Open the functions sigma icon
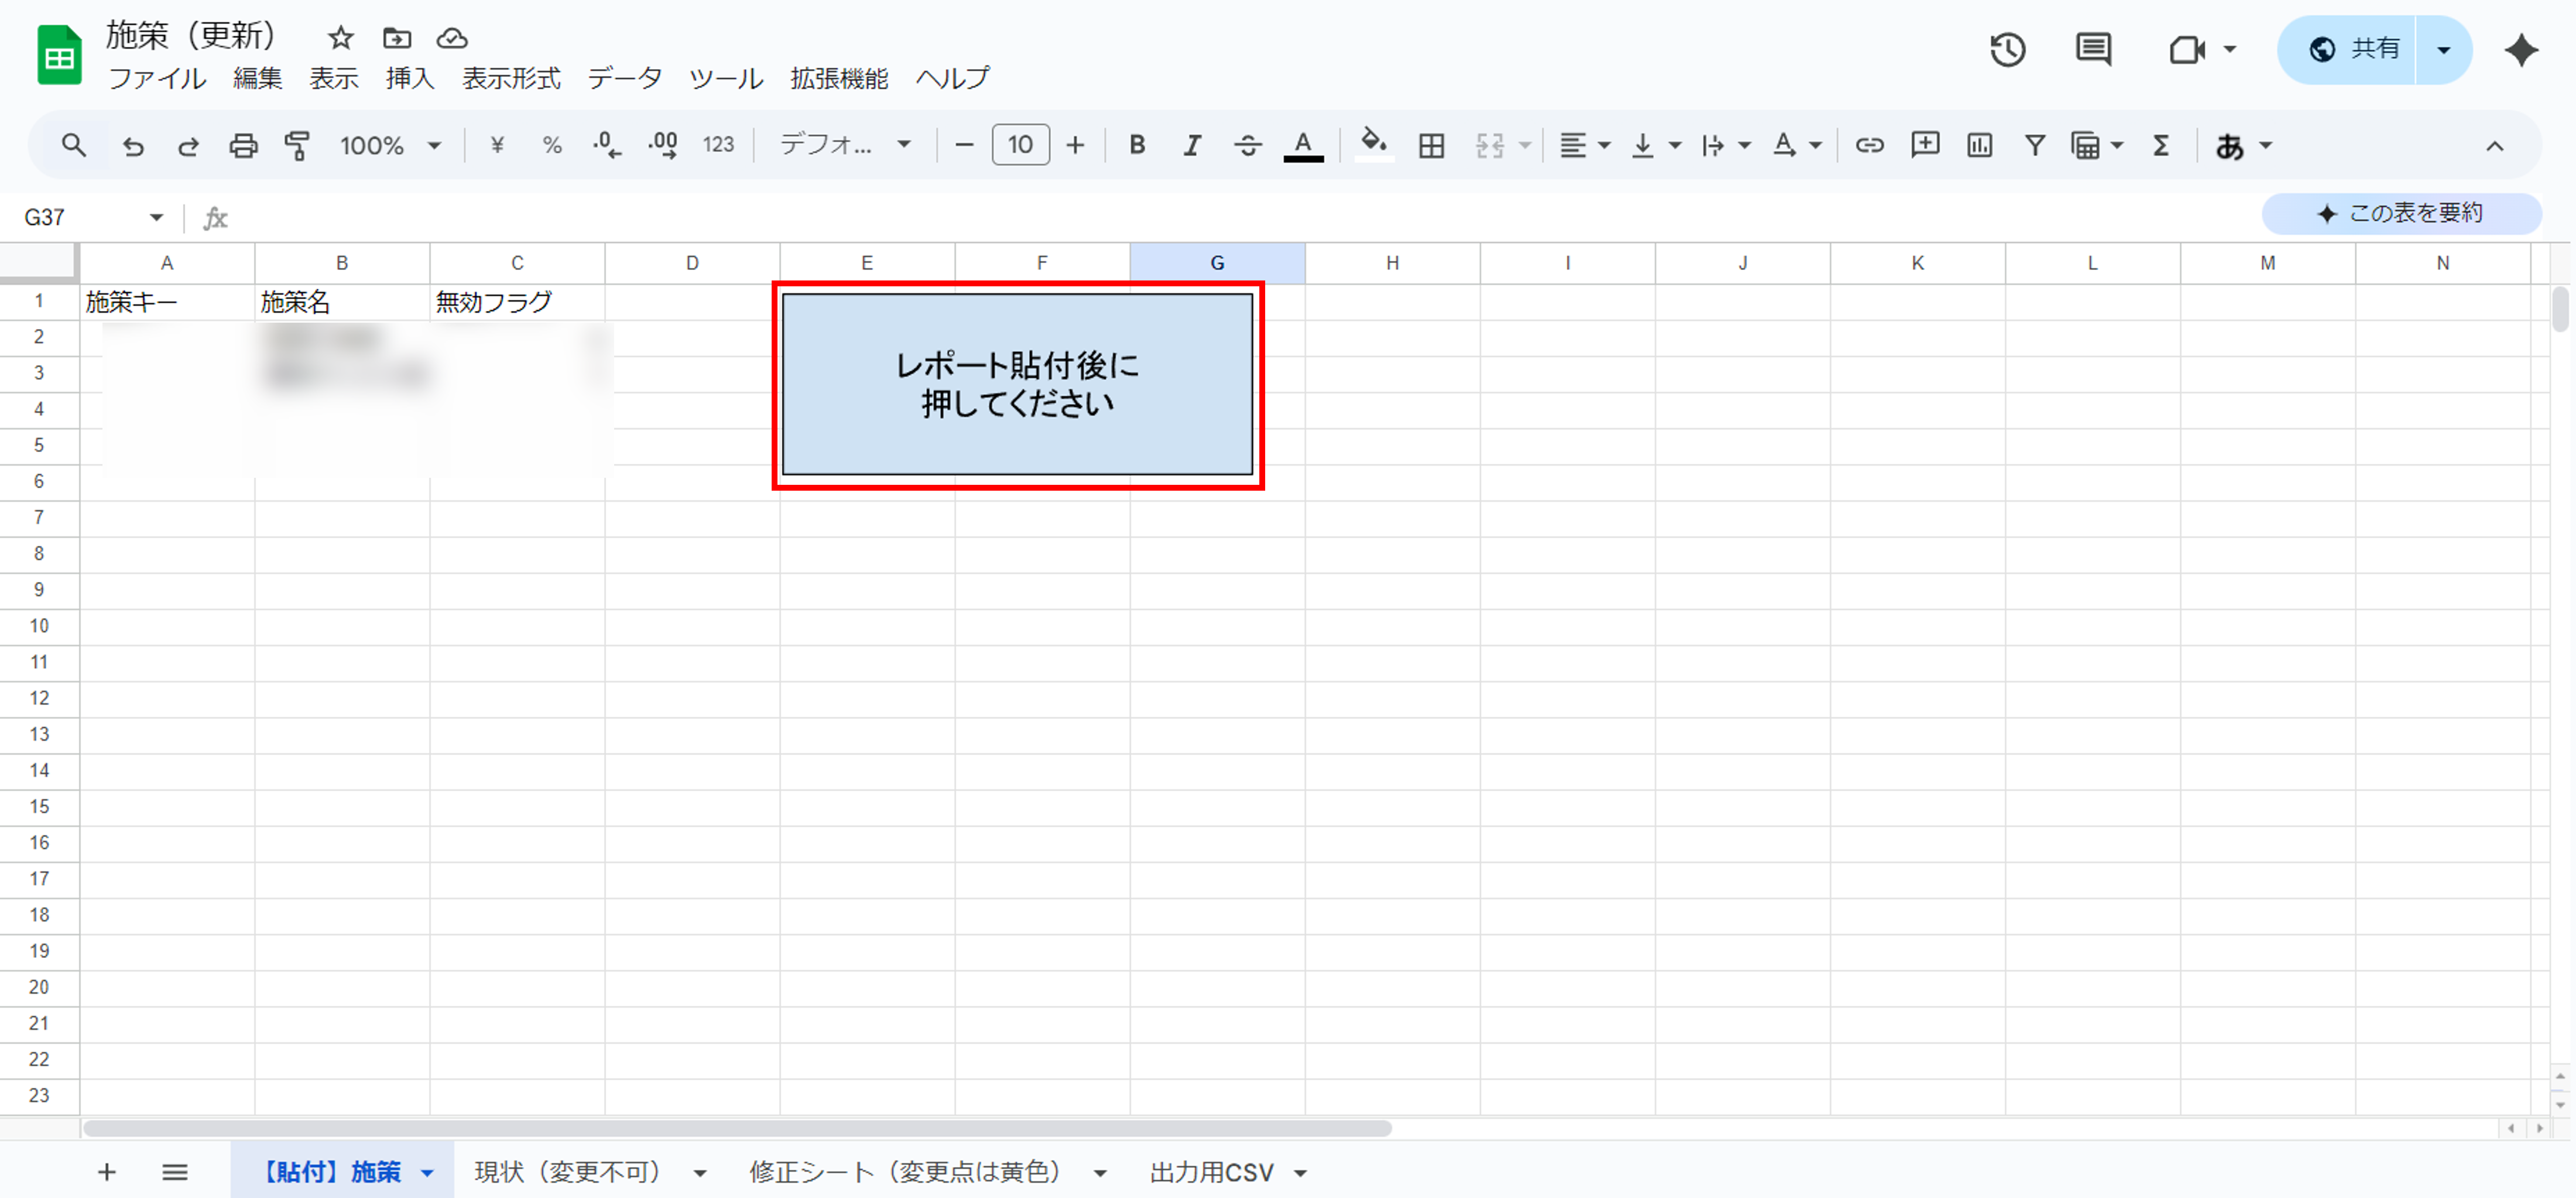 [2161, 145]
